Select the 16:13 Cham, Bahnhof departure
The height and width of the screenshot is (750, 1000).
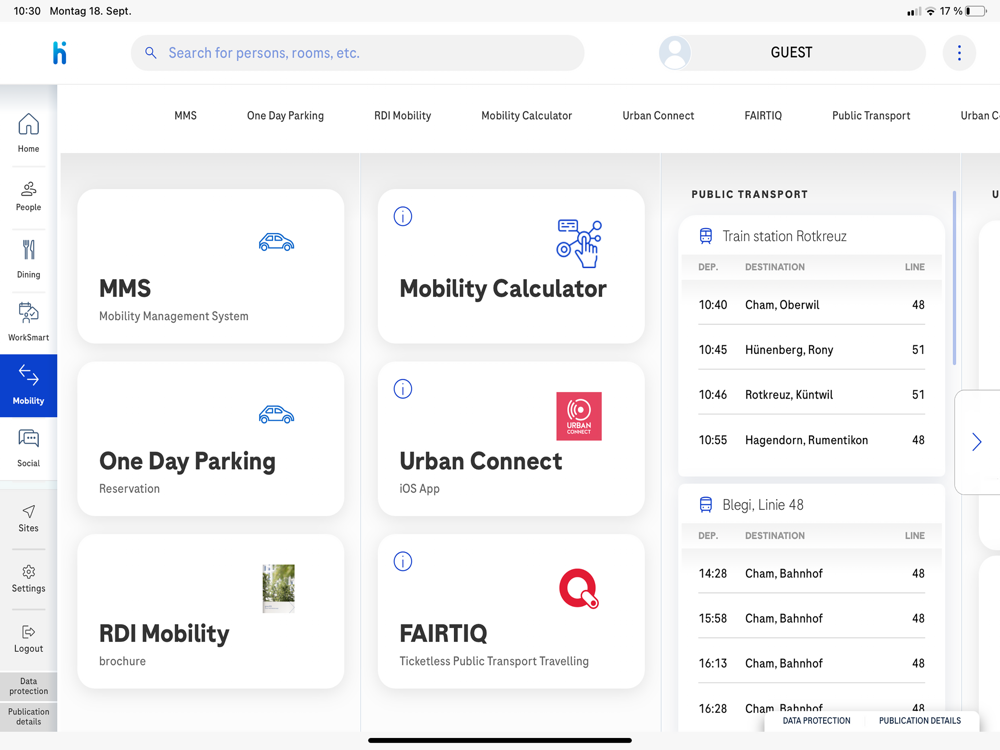pyautogui.click(x=811, y=663)
